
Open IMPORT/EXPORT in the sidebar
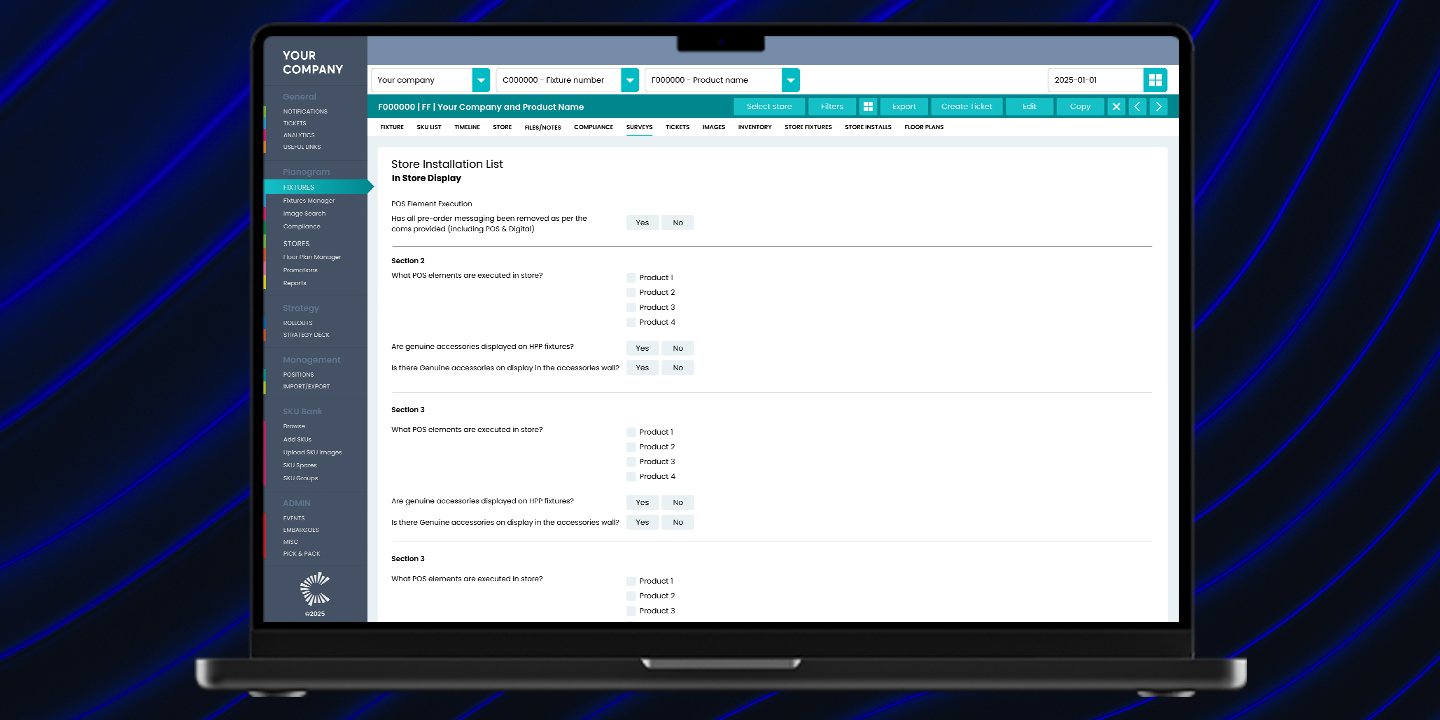[306, 386]
